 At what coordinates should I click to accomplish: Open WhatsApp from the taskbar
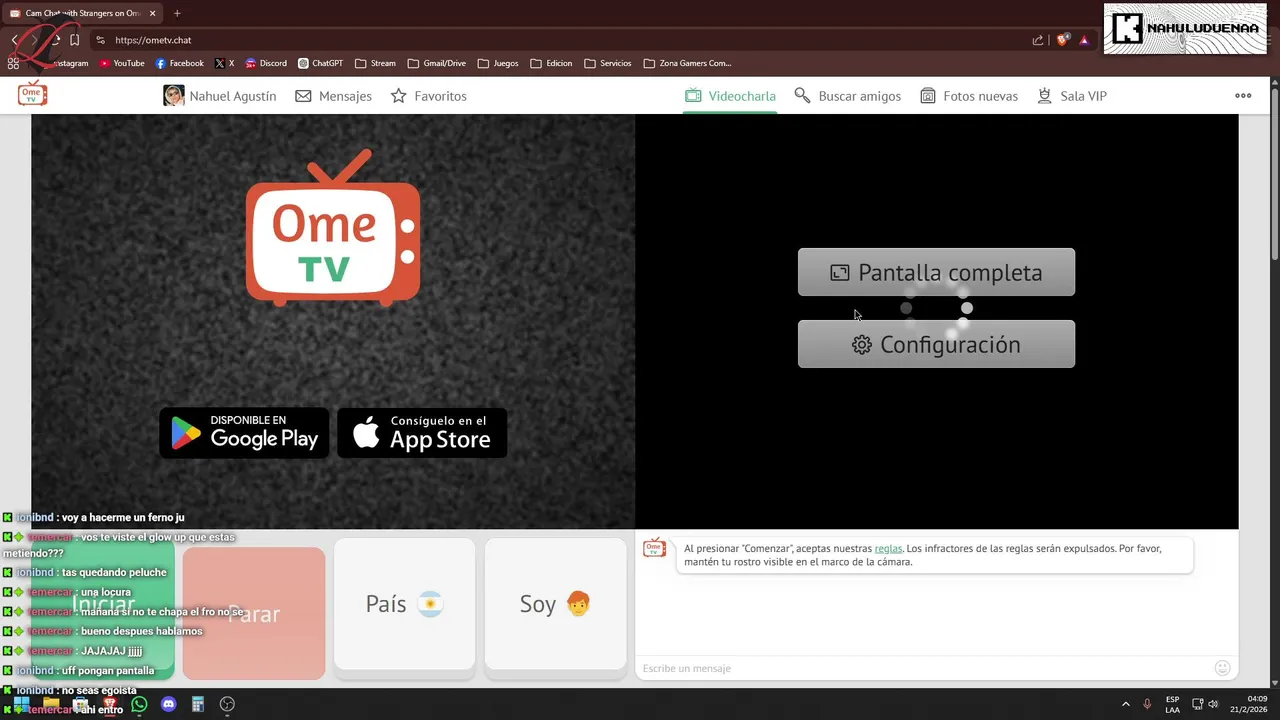tap(139, 704)
